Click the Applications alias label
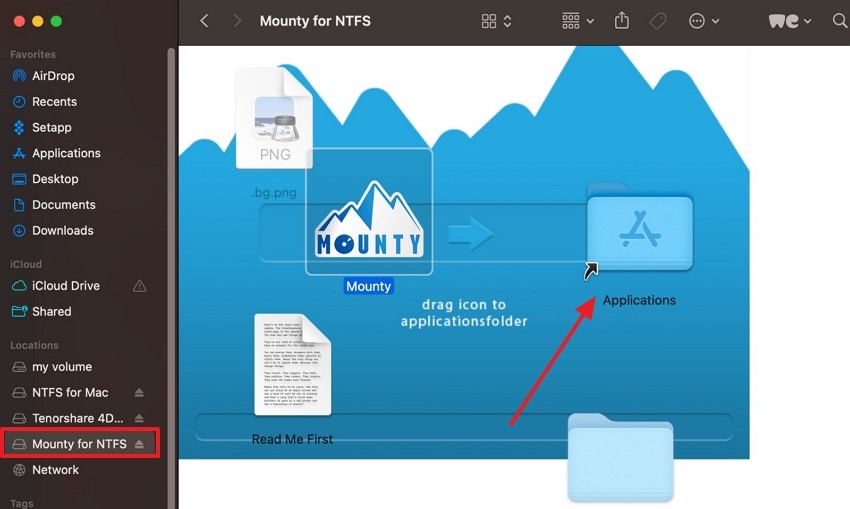The image size is (850, 509). (639, 300)
